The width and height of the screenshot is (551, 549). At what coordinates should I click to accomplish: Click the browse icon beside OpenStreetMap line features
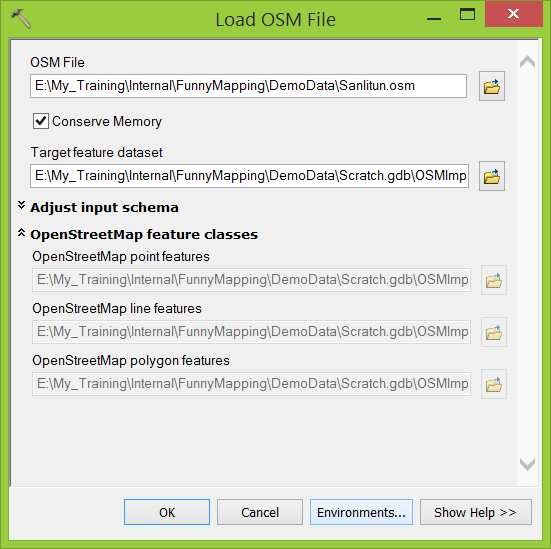click(x=494, y=332)
